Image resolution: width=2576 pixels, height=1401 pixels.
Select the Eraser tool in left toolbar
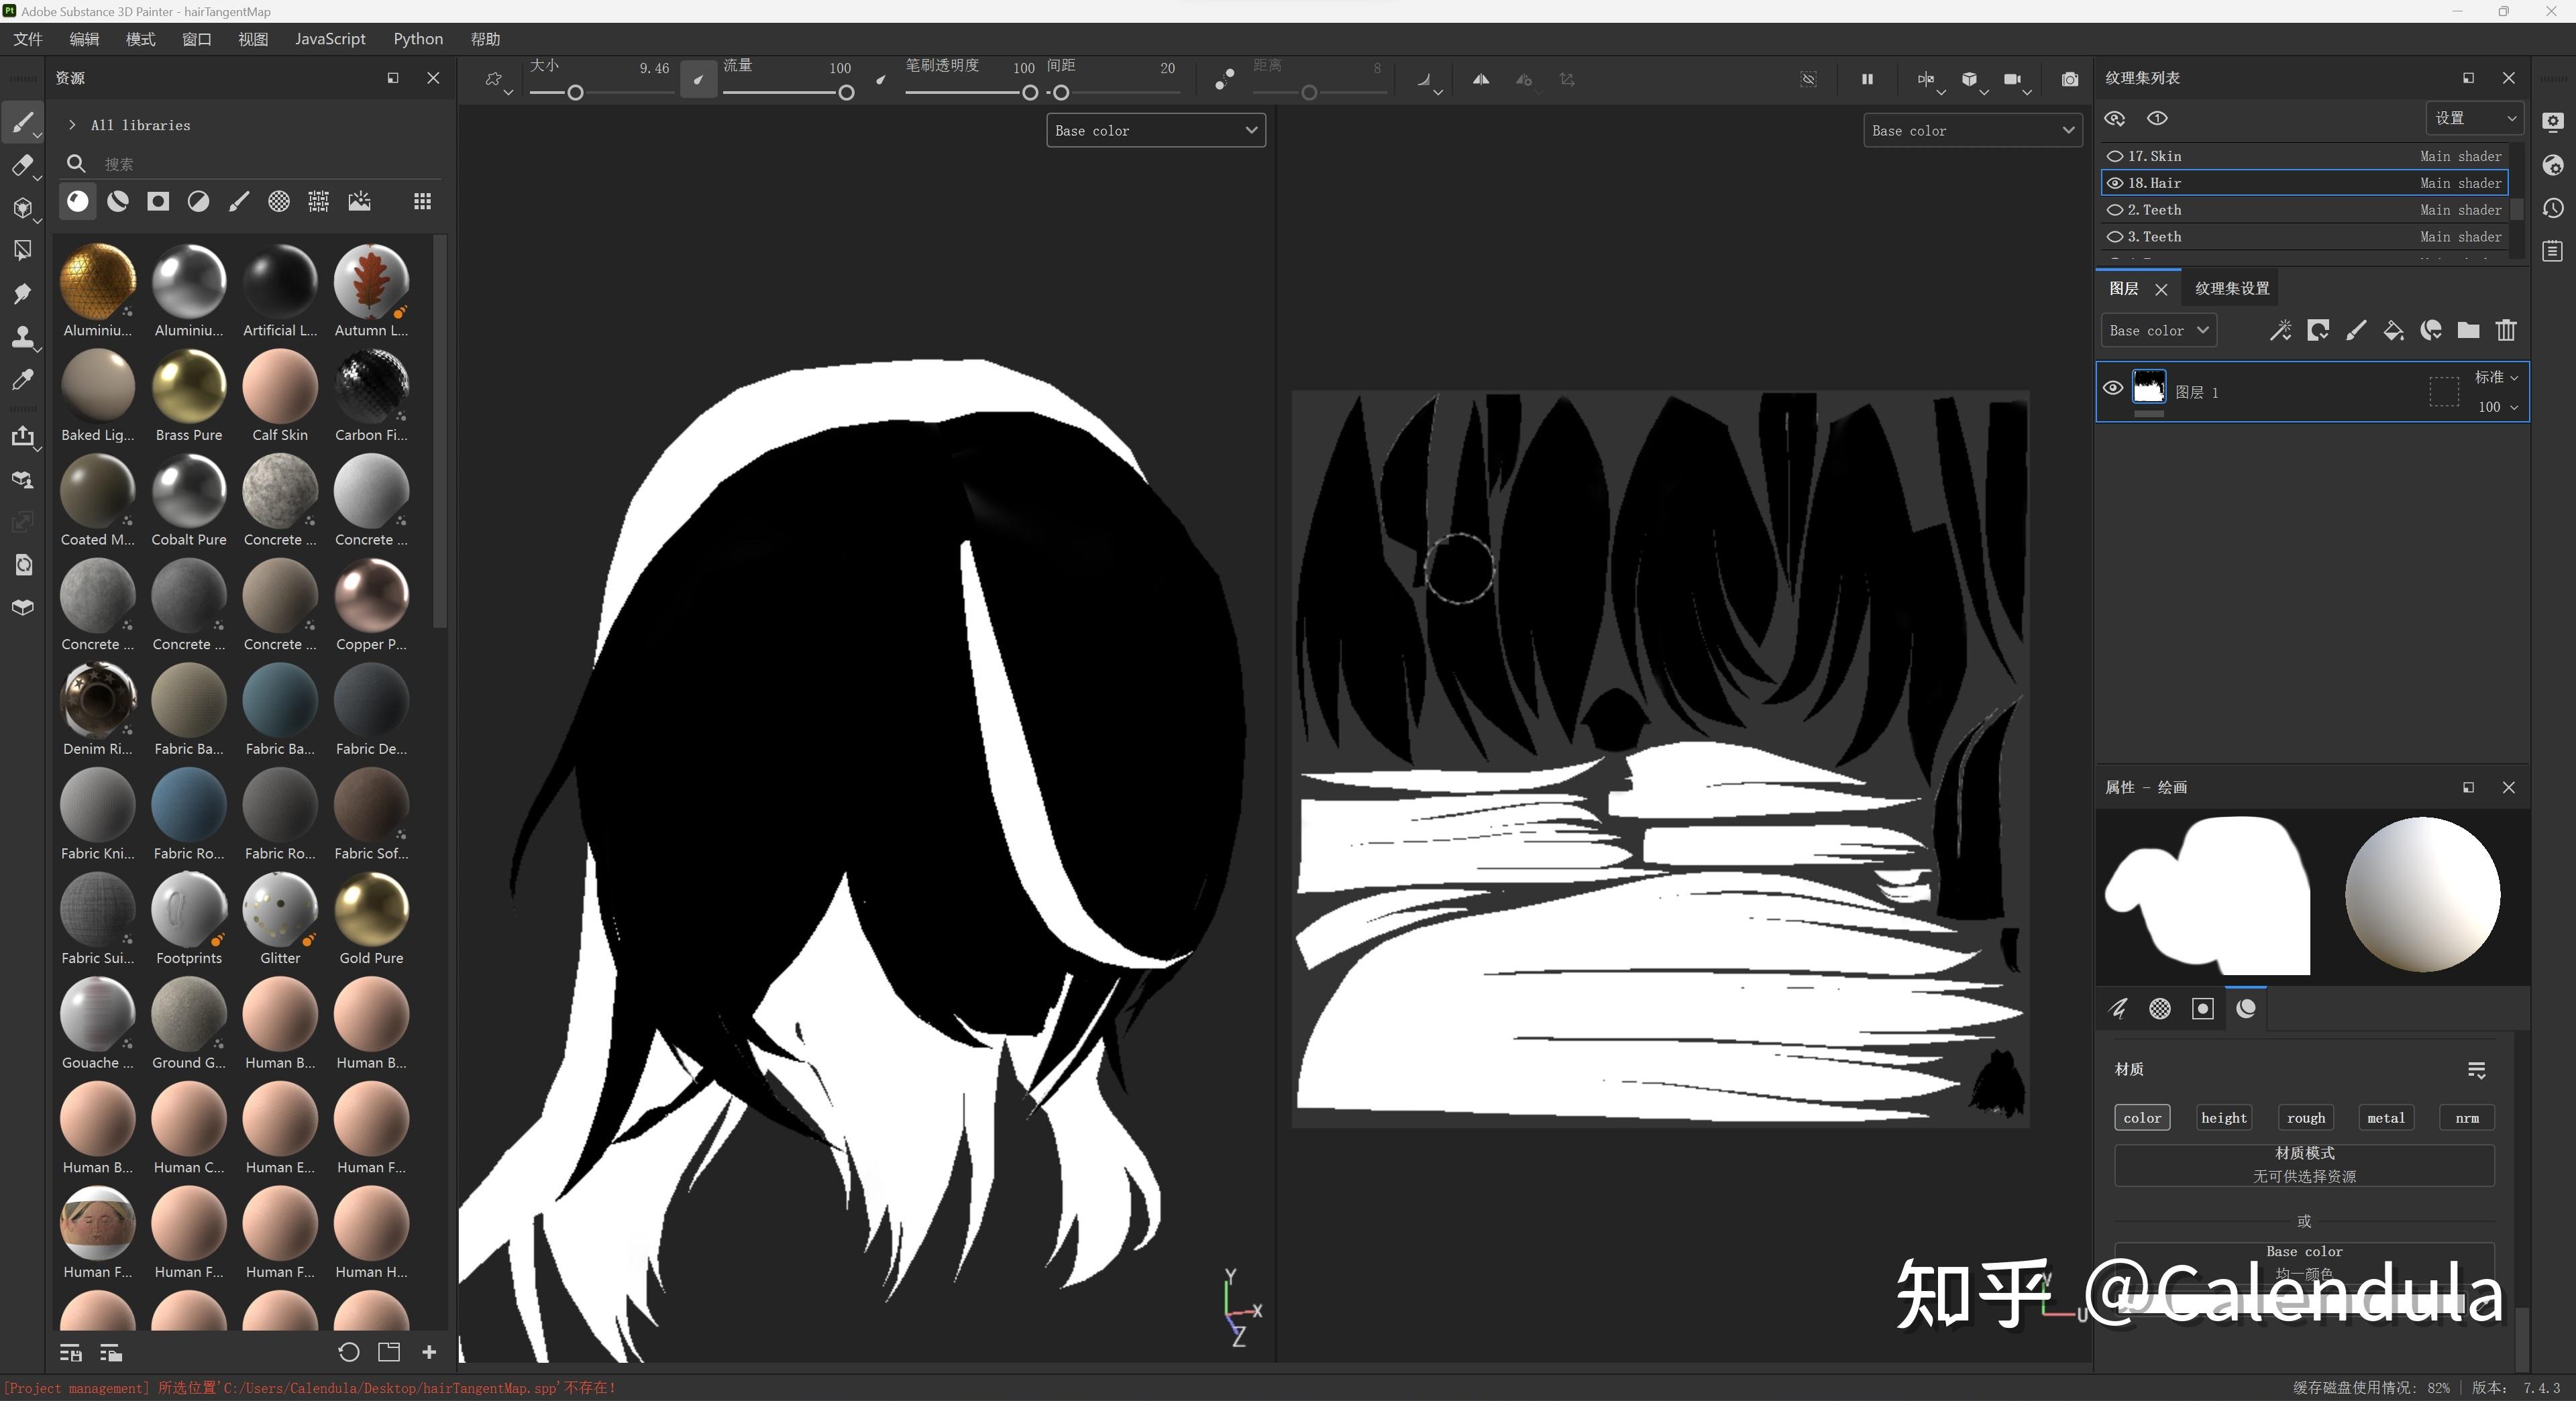click(x=22, y=165)
